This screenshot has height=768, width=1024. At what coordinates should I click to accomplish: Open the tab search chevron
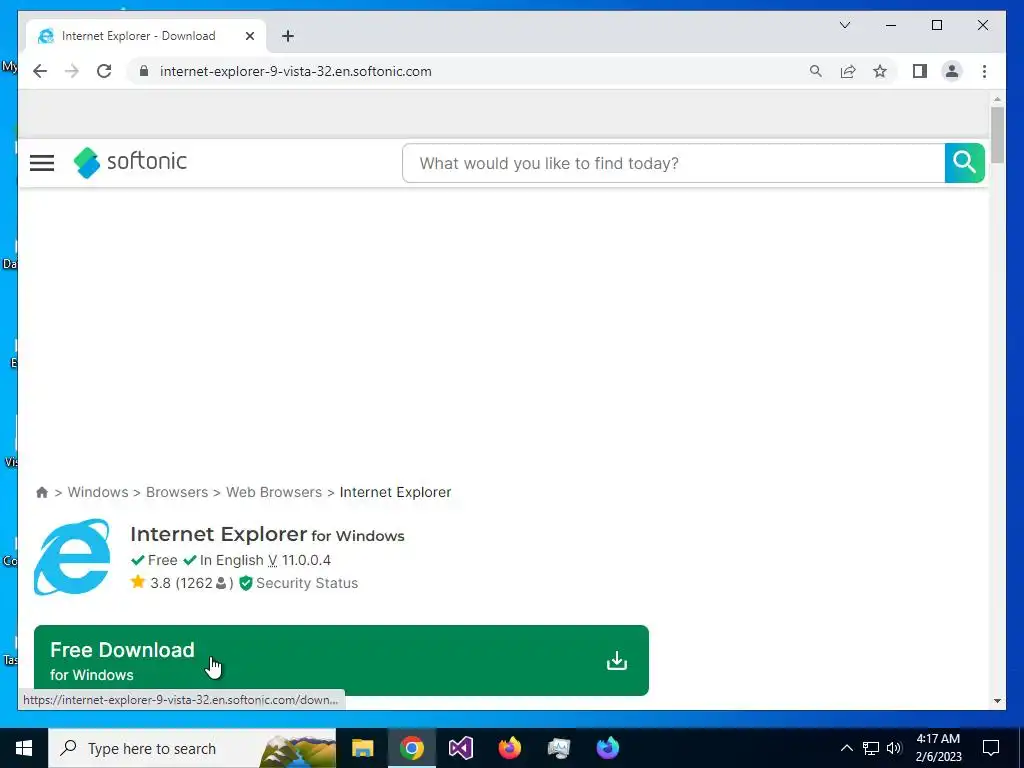(844, 25)
